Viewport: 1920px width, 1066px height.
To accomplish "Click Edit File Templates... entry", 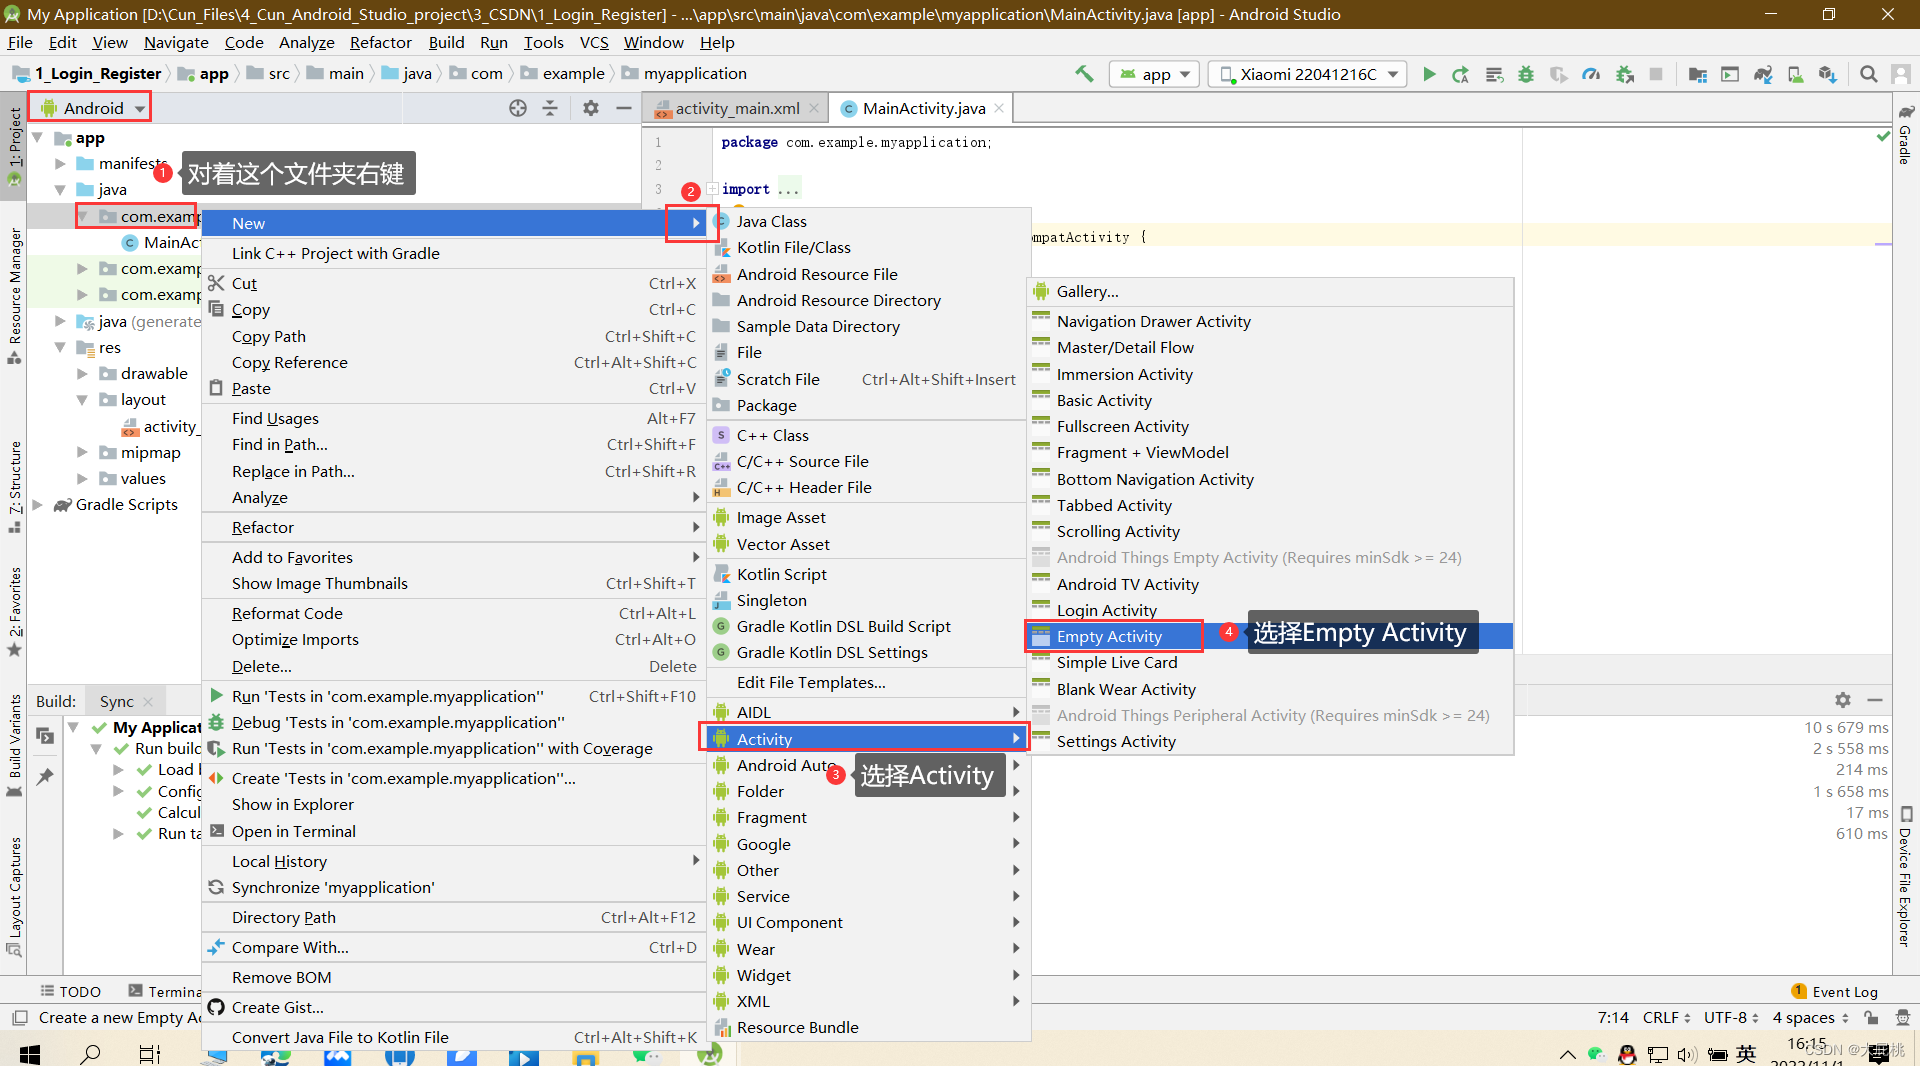I will 868,682.
